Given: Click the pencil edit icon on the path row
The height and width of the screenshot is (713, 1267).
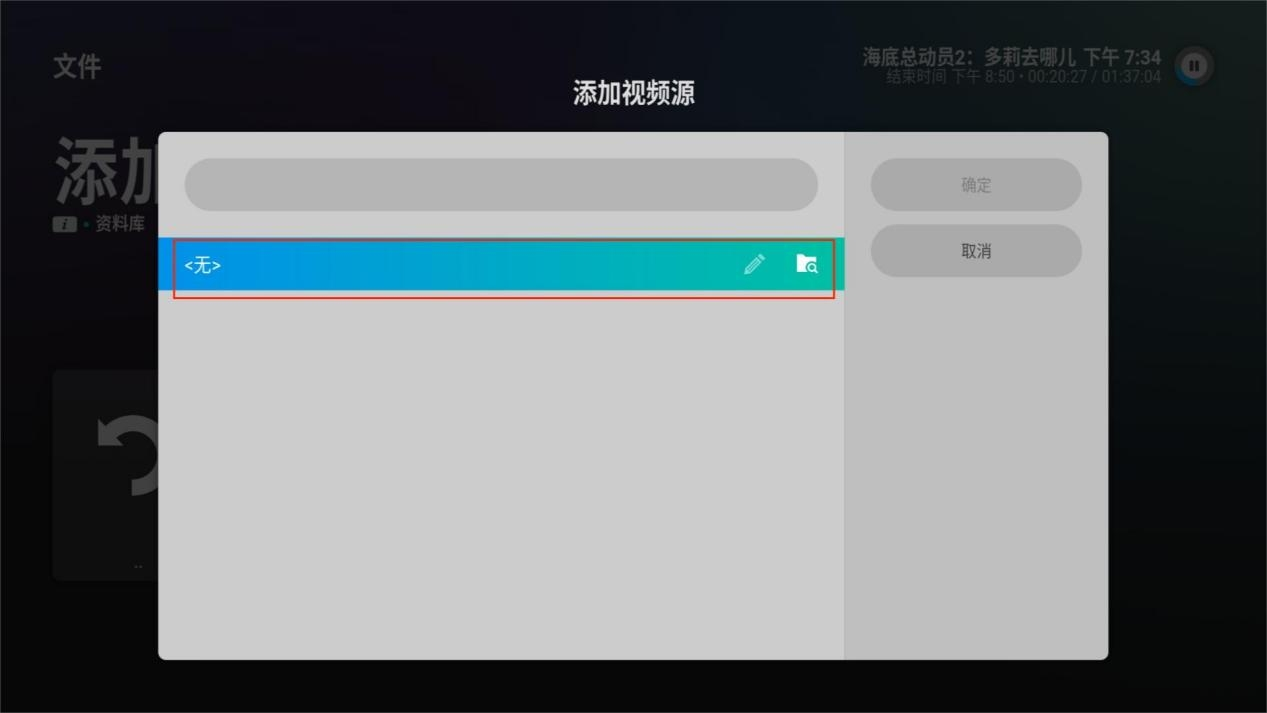Looking at the screenshot, I should (x=754, y=264).
